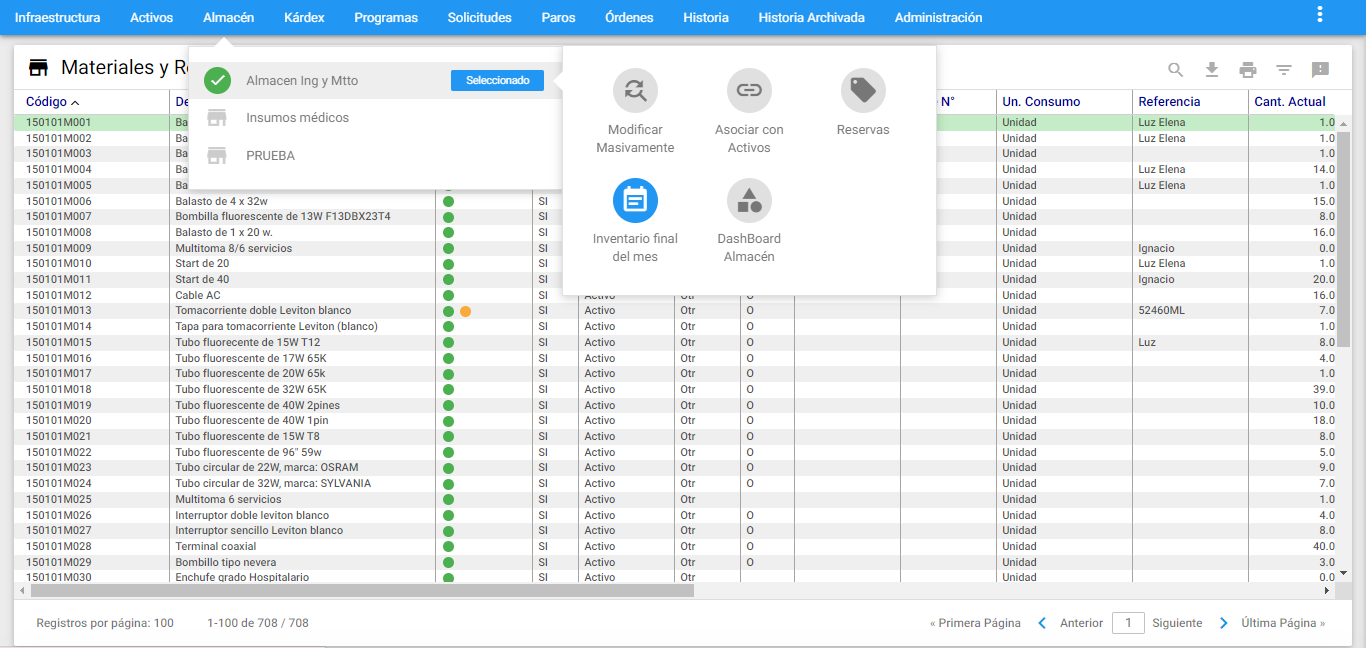1366x648 pixels.
Task: Click the Seleccionado button
Action: [497, 80]
